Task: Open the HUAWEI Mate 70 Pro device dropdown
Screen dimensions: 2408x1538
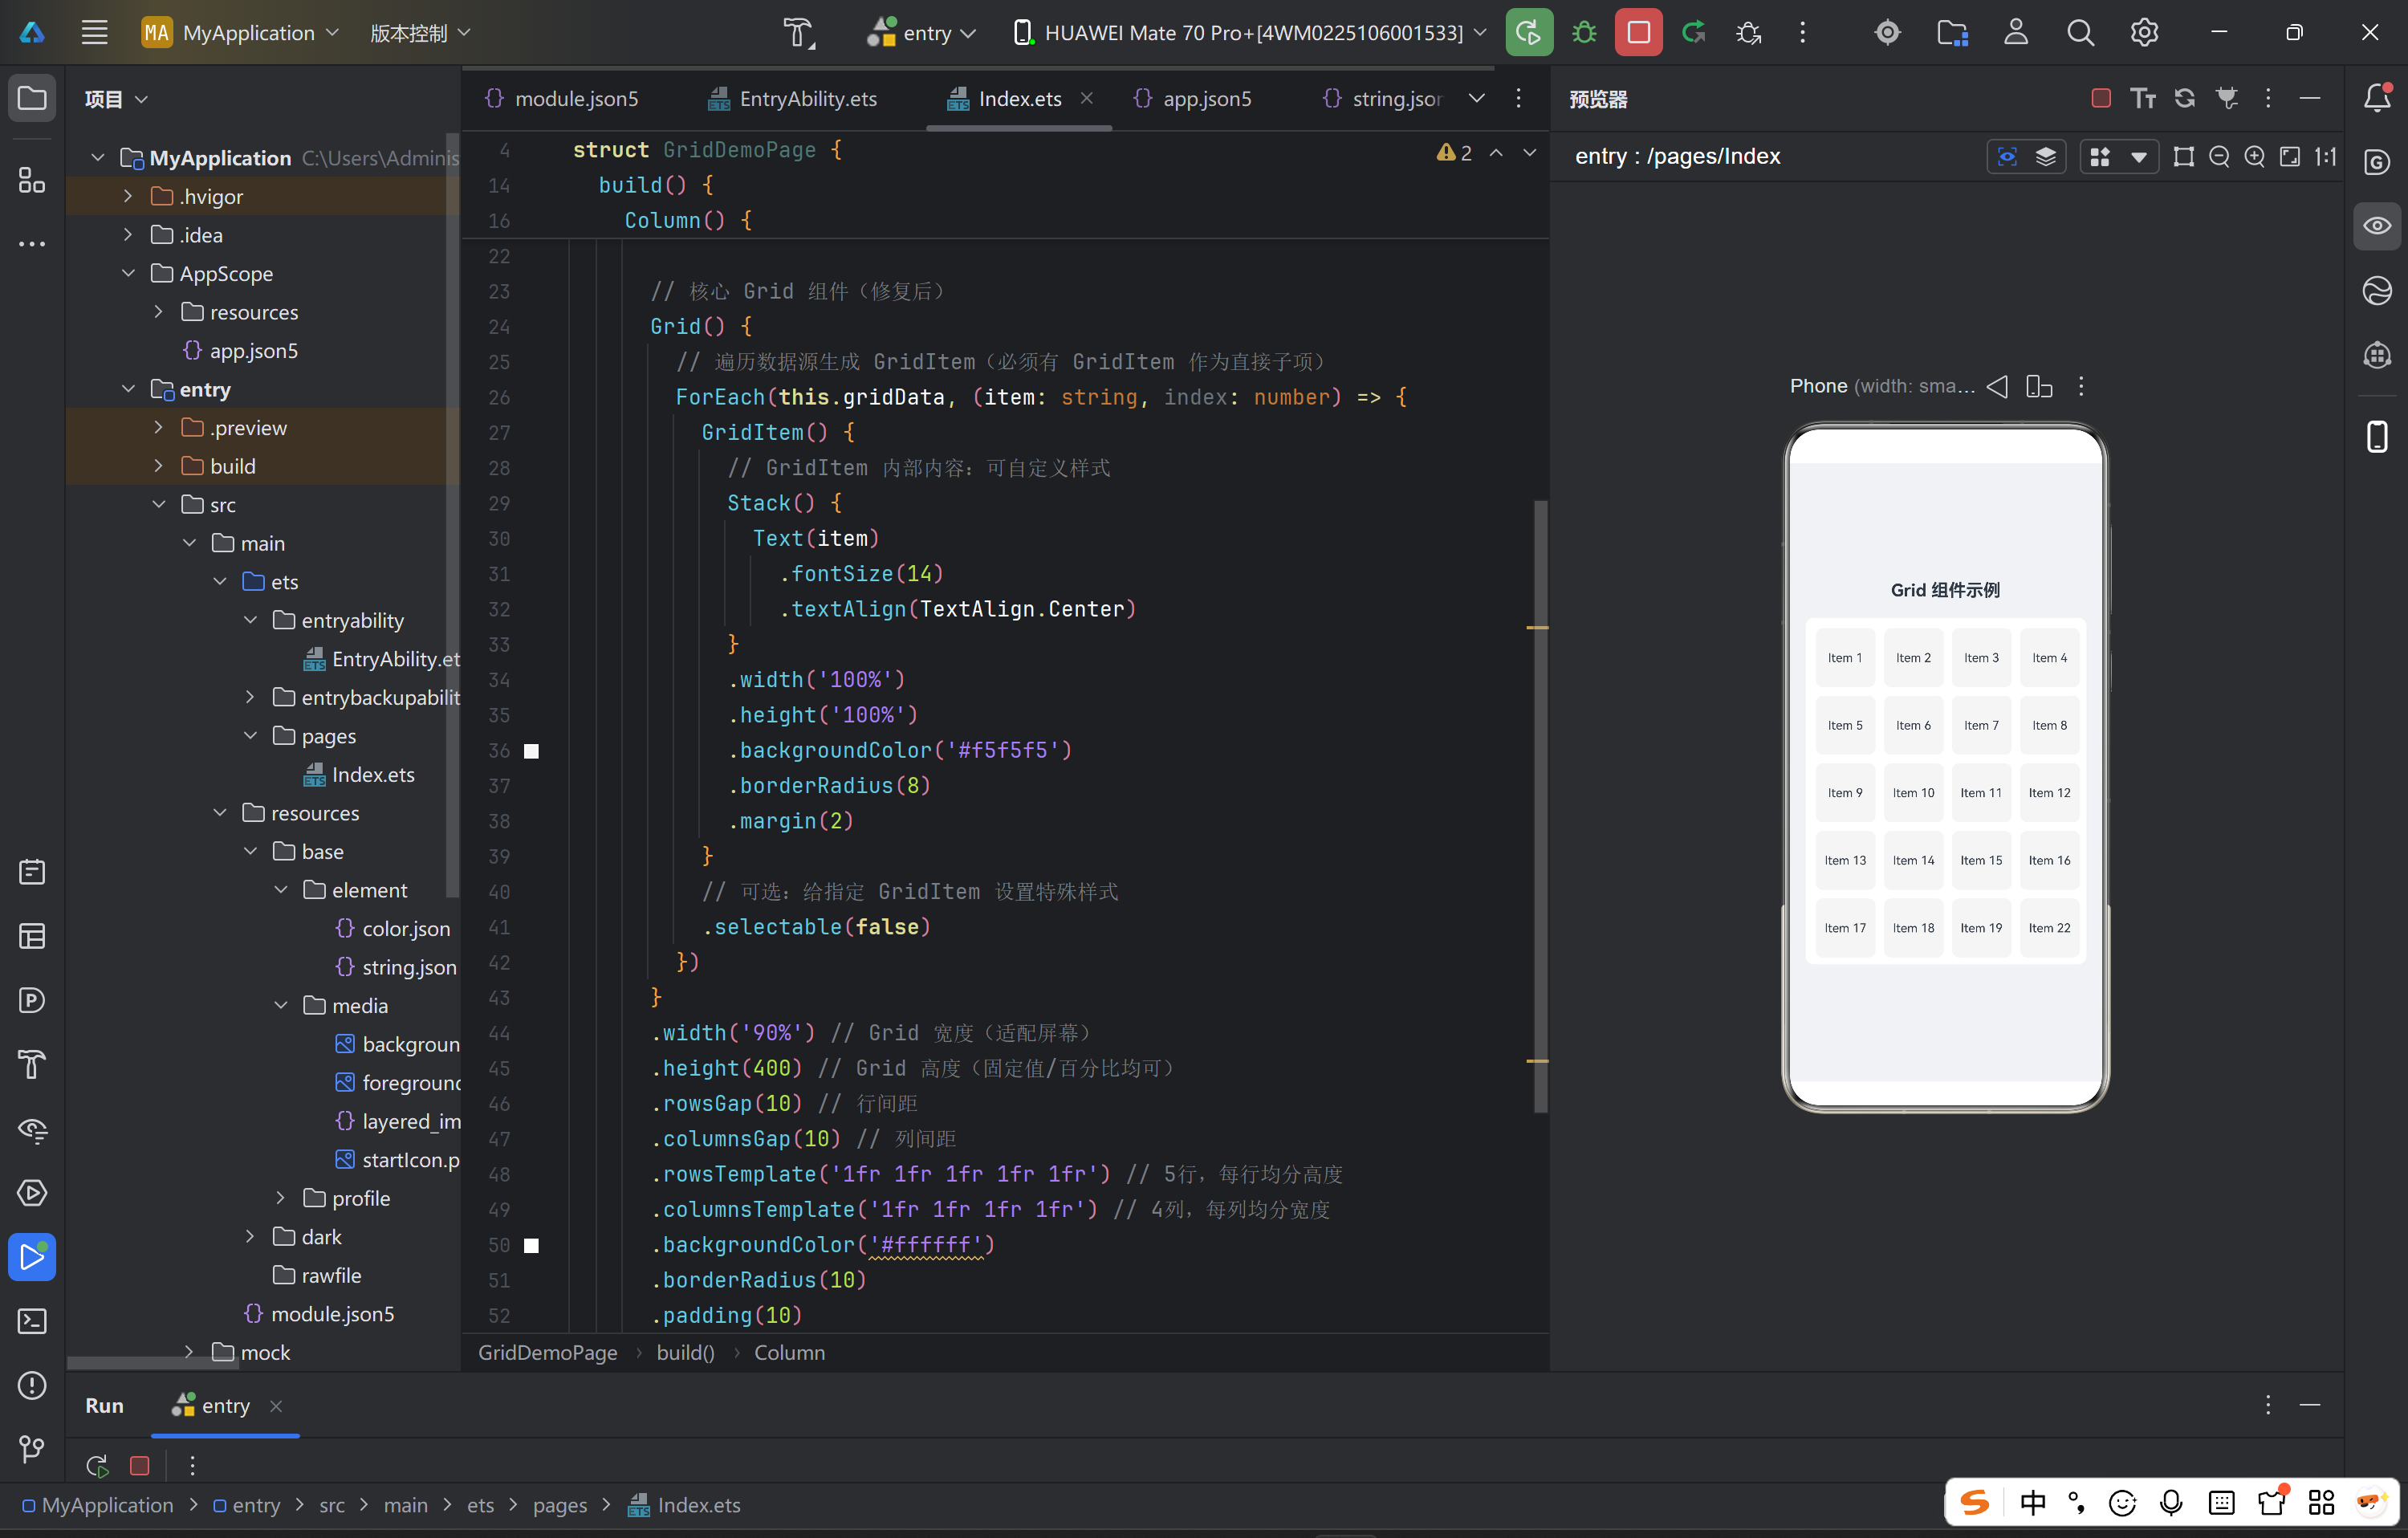Action: coord(1250,33)
